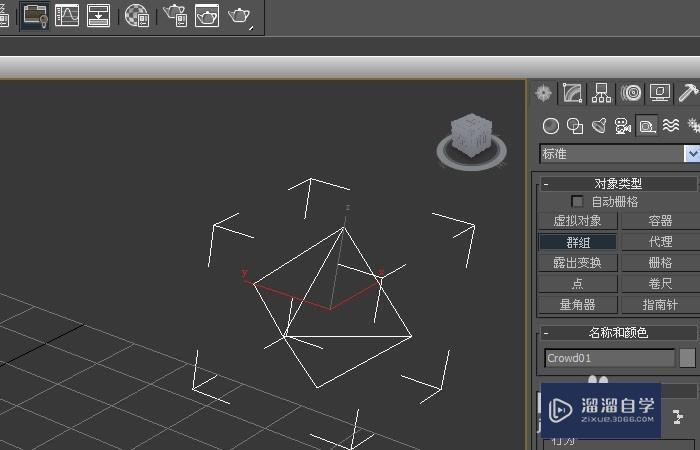The width and height of the screenshot is (700, 450).
Task: Switch to the Modify command panel
Action: click(x=572, y=93)
